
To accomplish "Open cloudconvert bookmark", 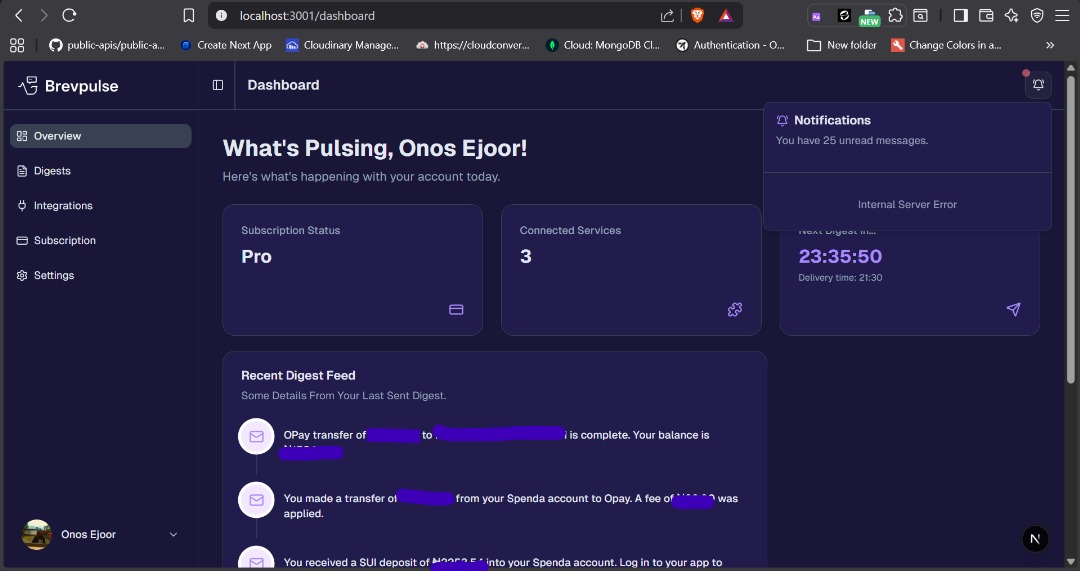I will (472, 45).
